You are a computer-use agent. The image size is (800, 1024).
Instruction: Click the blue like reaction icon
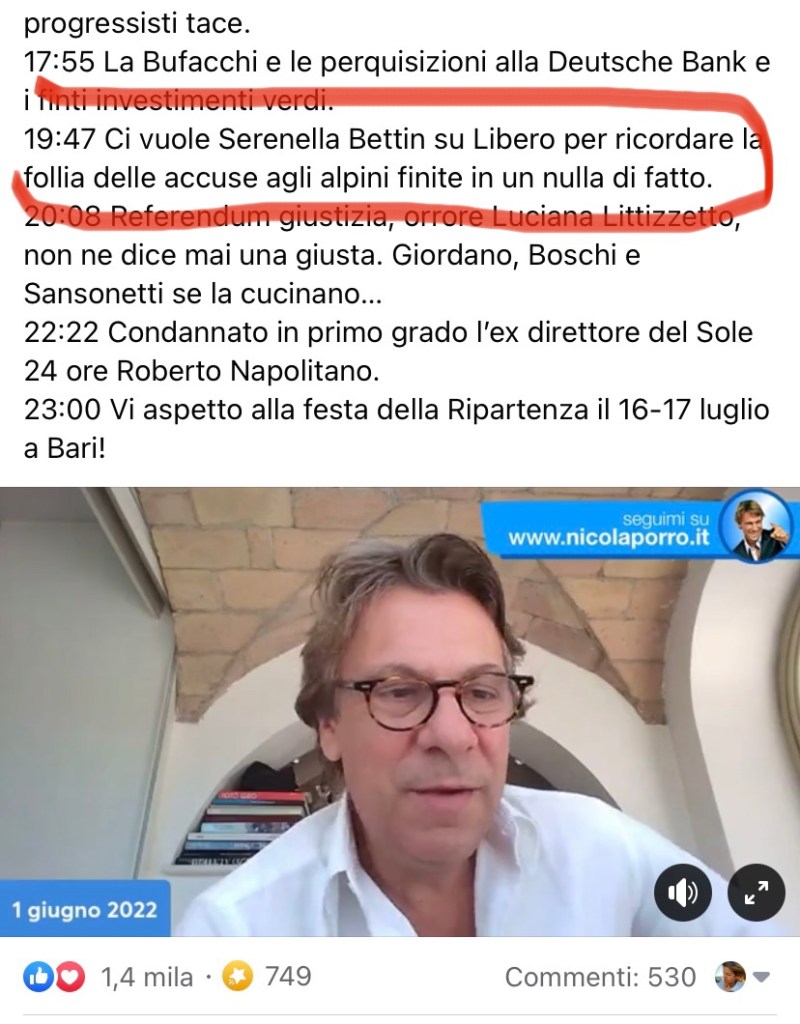tap(38, 977)
